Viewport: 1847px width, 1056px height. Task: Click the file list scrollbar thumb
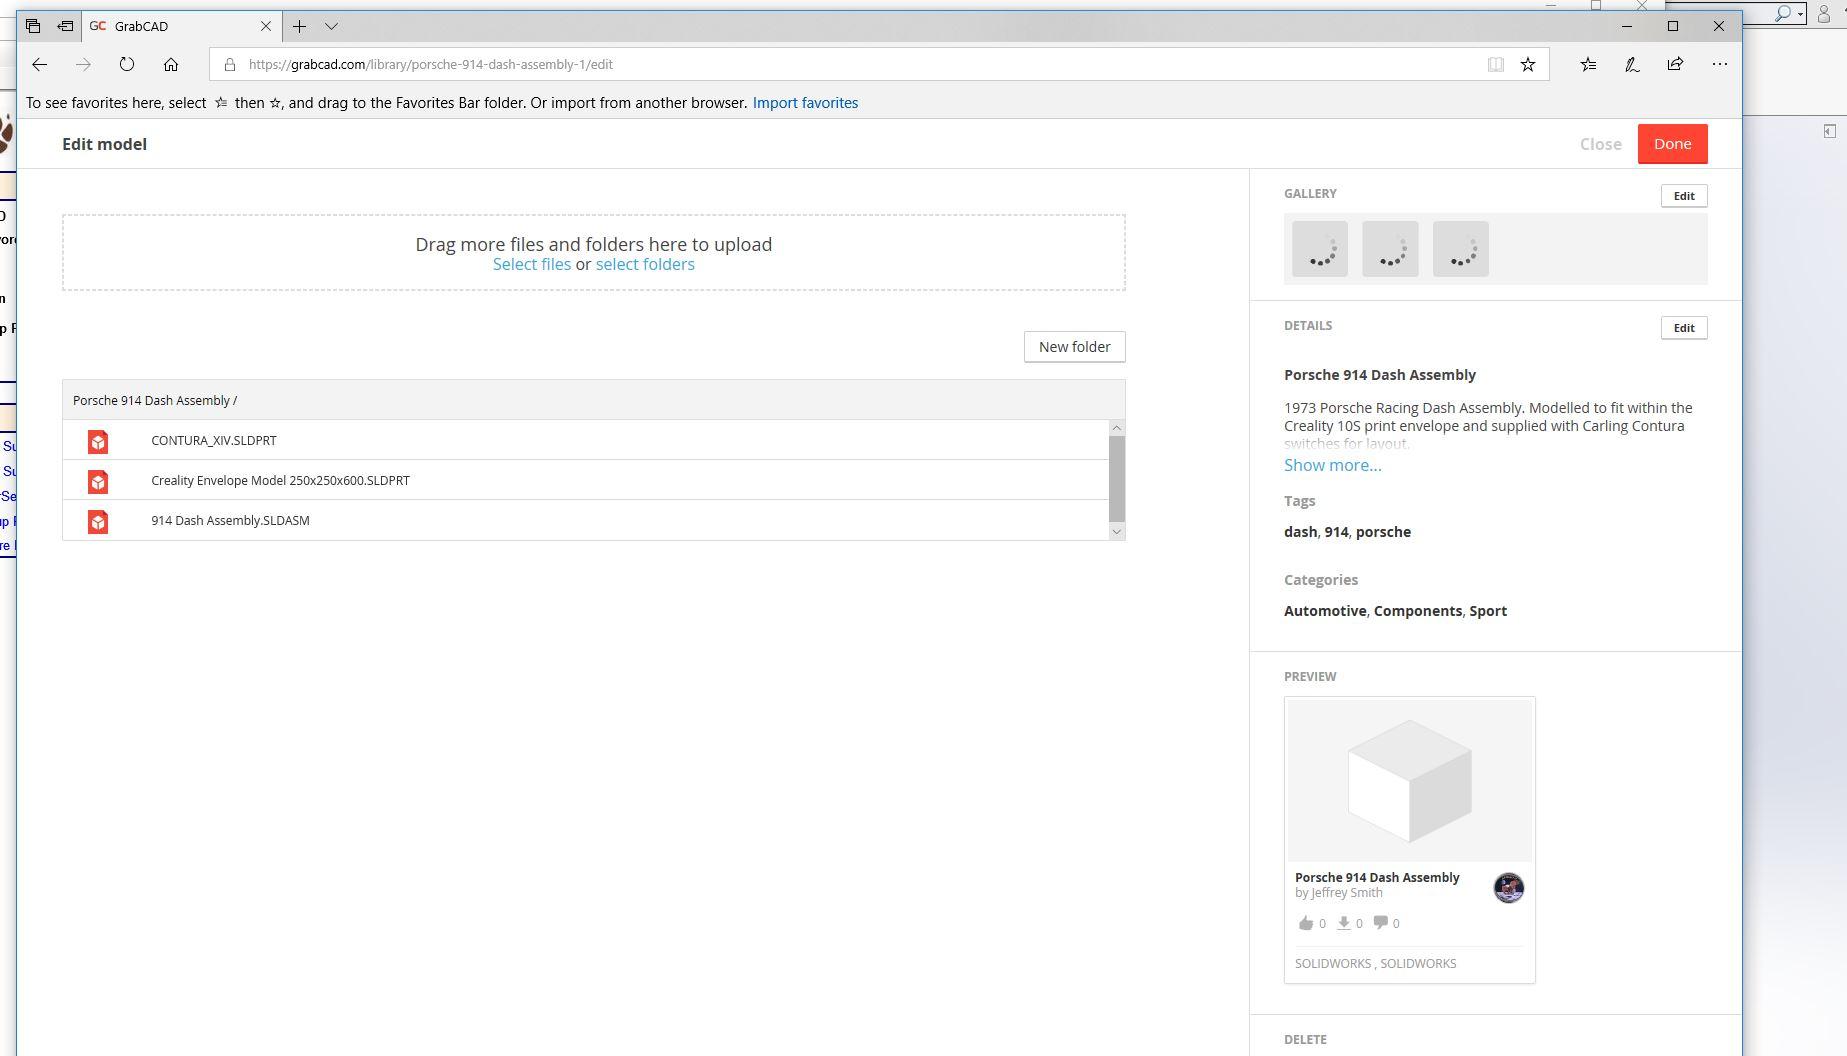coord(1117,478)
